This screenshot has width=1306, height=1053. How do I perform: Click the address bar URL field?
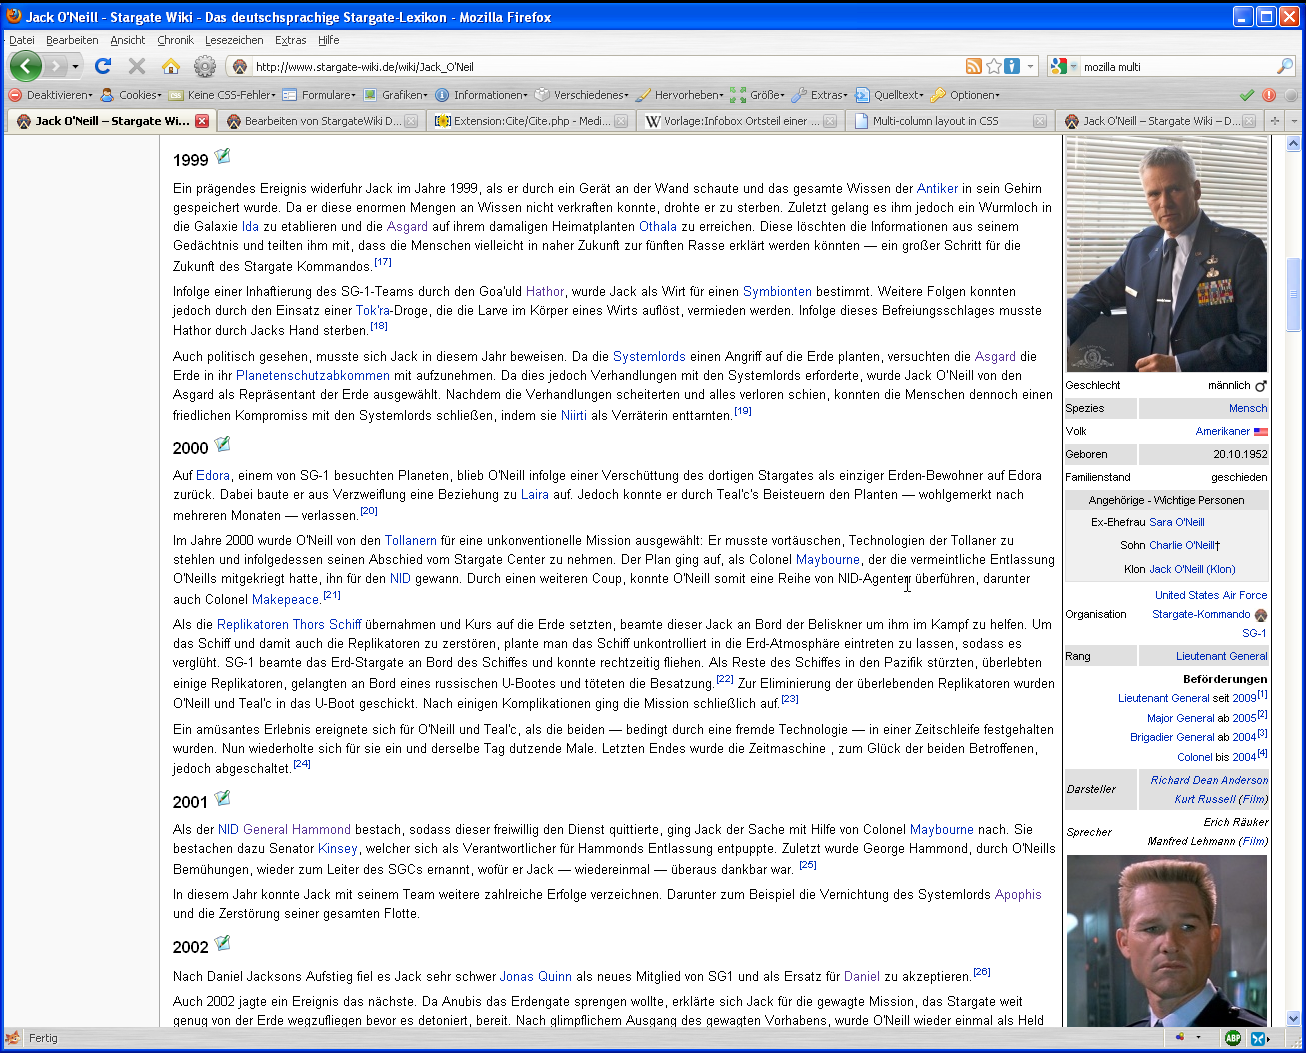tap(600, 67)
